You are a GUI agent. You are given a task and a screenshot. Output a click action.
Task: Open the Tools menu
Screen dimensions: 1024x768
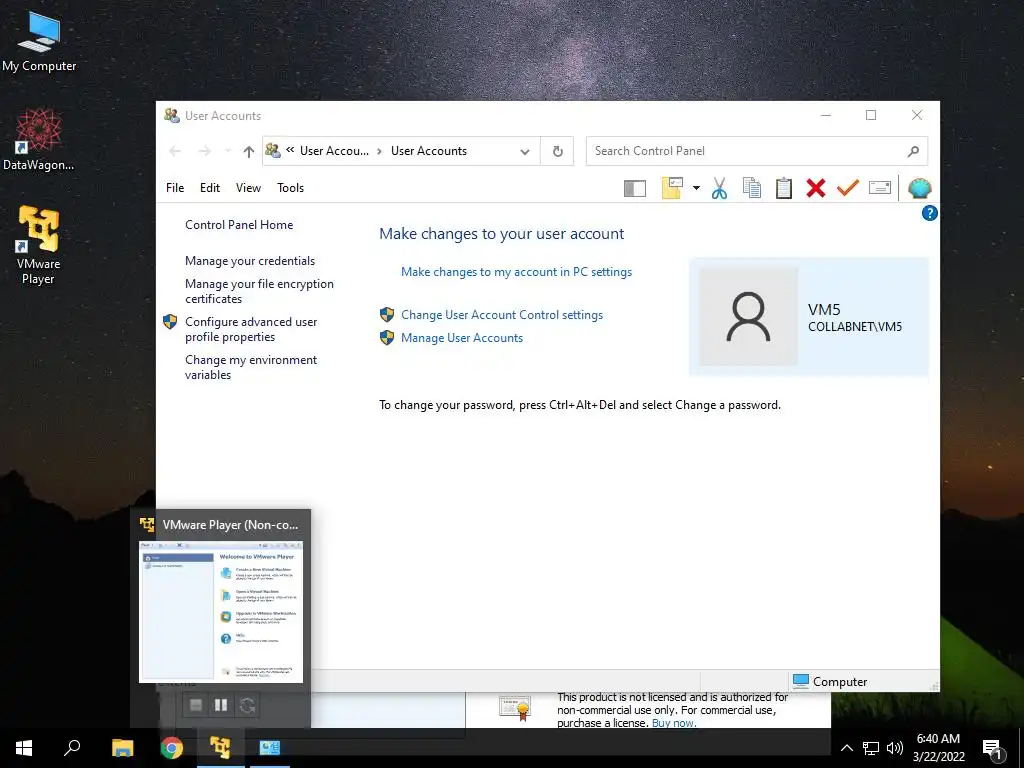291,188
